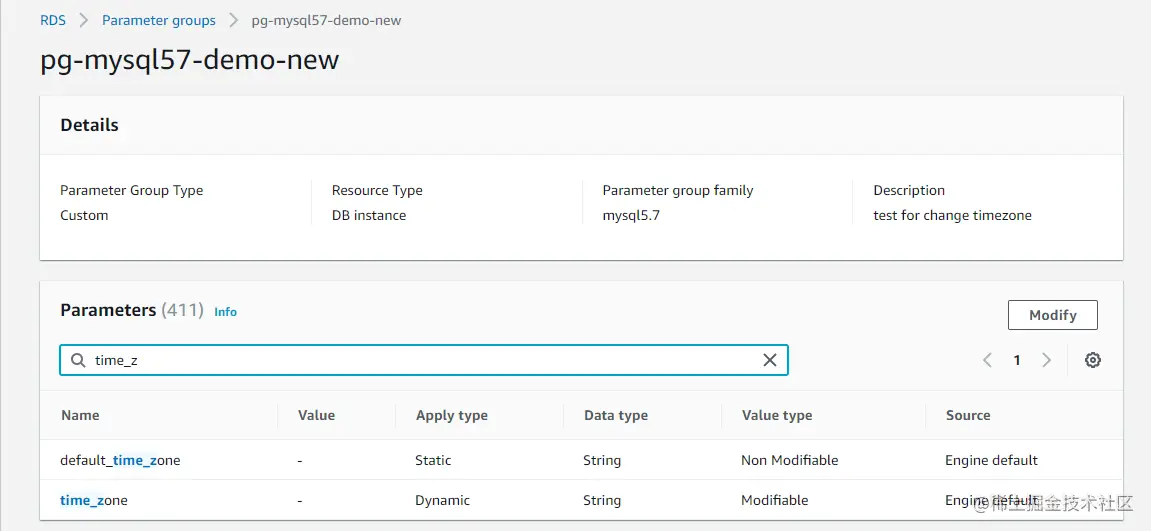Image resolution: width=1151 pixels, height=531 pixels.
Task: Navigate to RDS breadcrumb
Action: [x=53, y=20]
